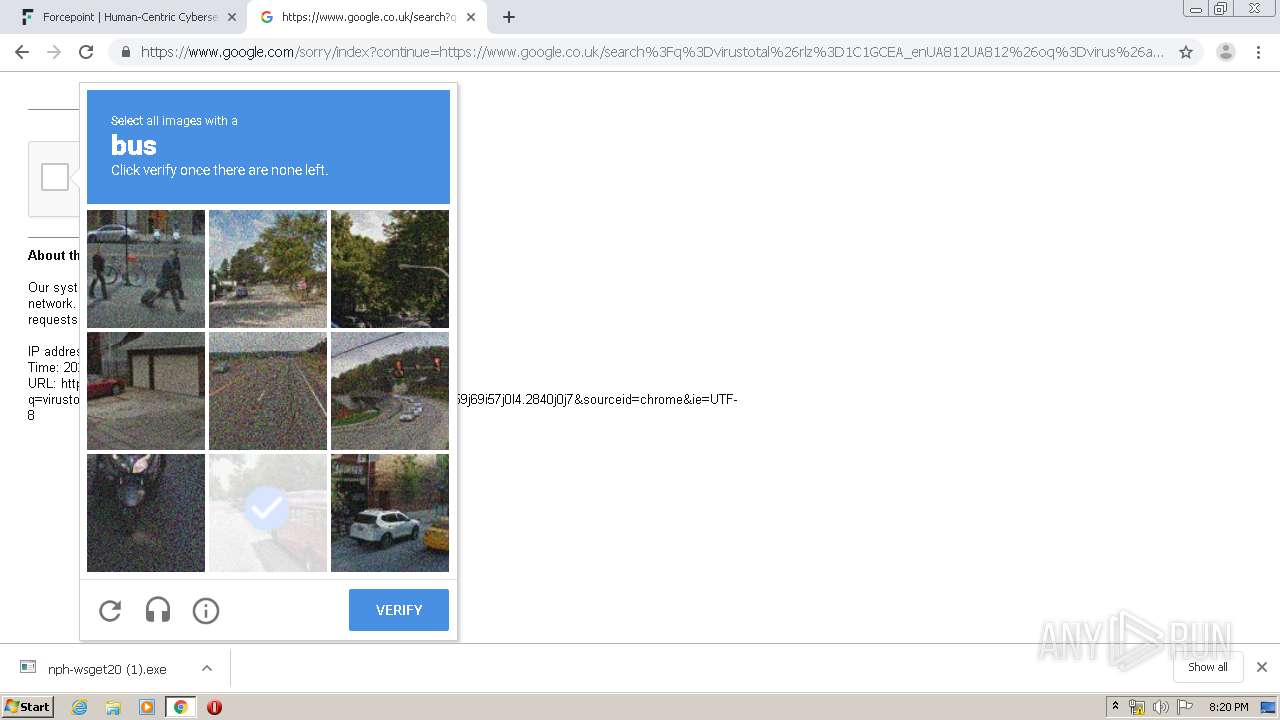The height and width of the screenshot is (720, 1280).
Task: Deselect the checked faded tile
Action: pyautogui.click(x=268, y=513)
